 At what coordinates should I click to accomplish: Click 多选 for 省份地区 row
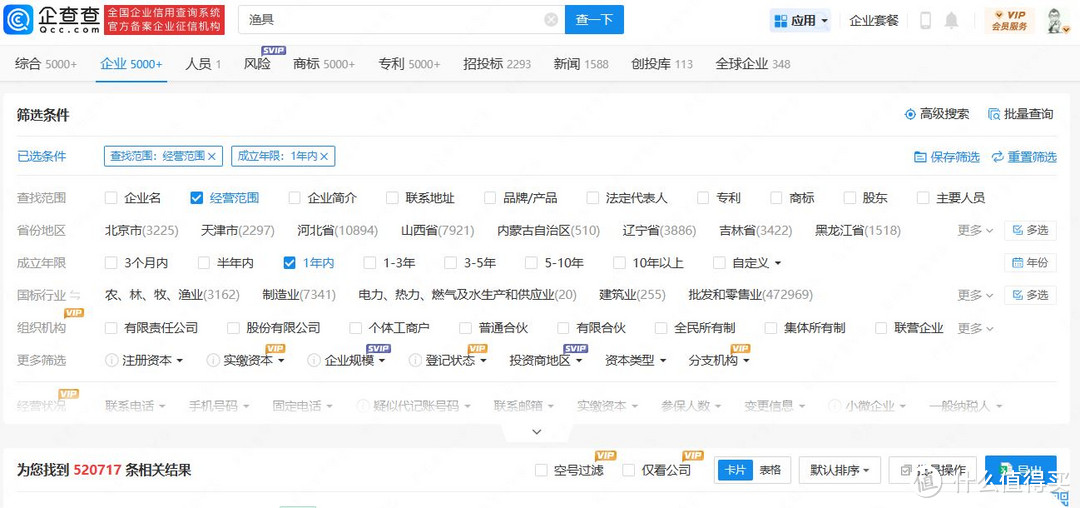[x=1030, y=230]
